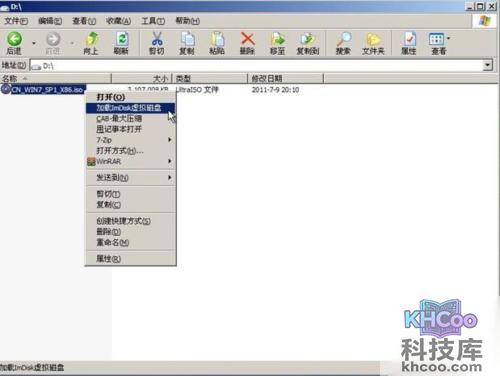The image size is (500, 376).
Task: Open the Back button history dropdown arrow
Action: point(34,43)
